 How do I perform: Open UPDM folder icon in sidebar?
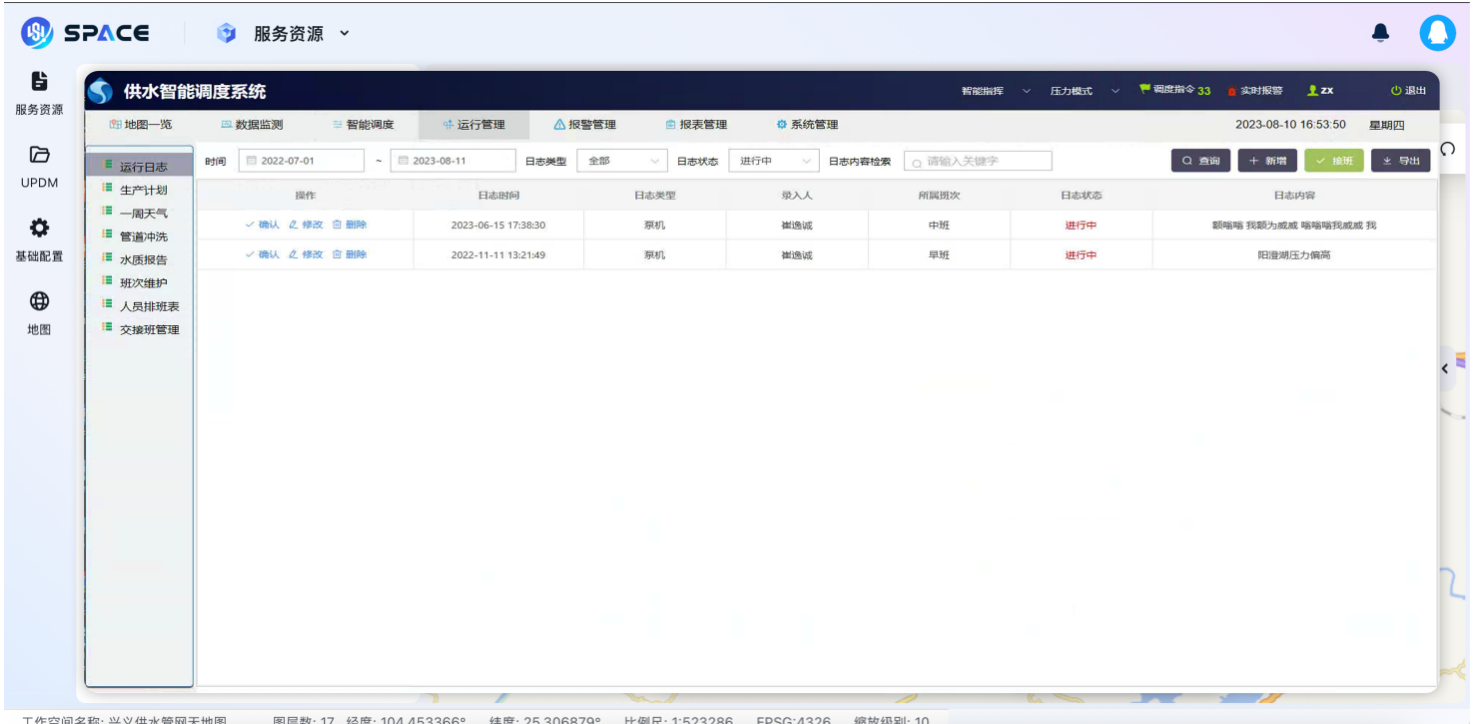point(39,155)
